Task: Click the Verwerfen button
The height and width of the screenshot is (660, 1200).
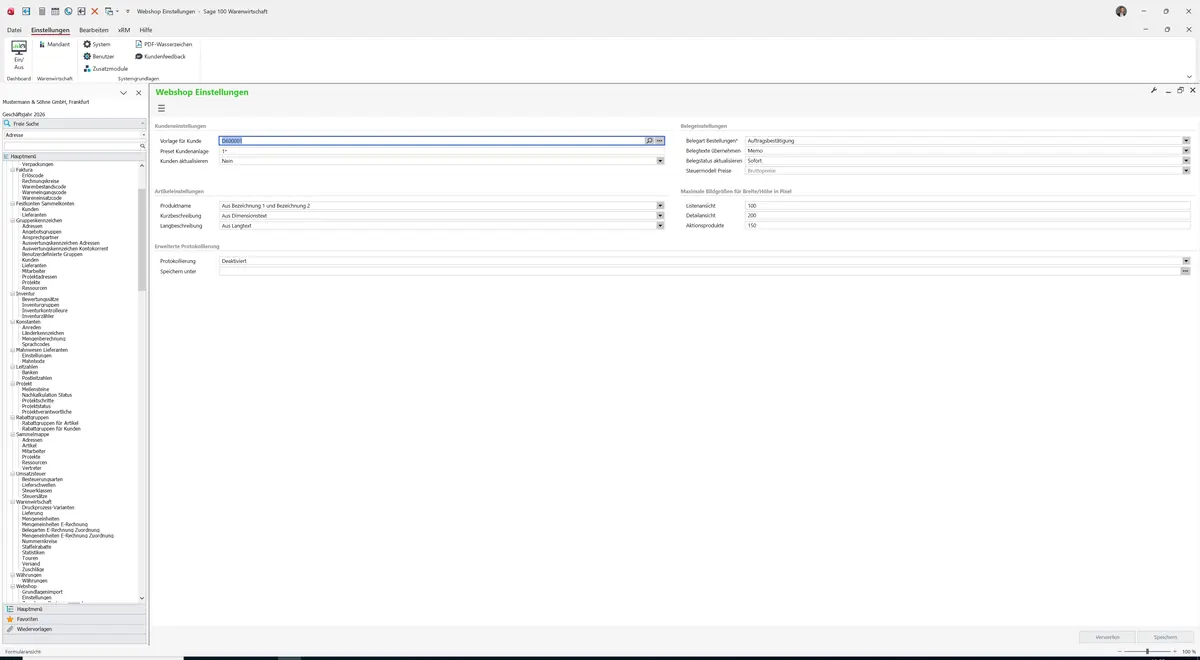Action: (1107, 636)
